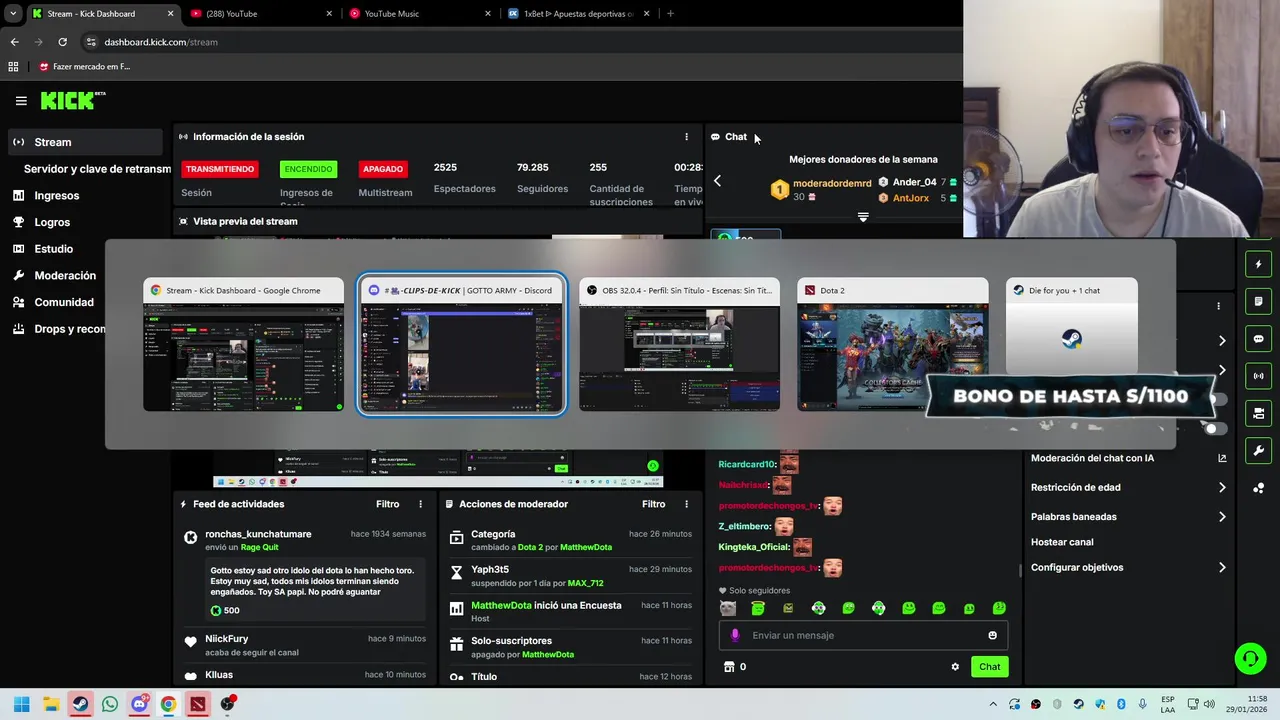Image resolution: width=1280 pixels, height=720 pixels.
Task: Click username Kingteka_Oficial in chat
Action: click(x=753, y=547)
